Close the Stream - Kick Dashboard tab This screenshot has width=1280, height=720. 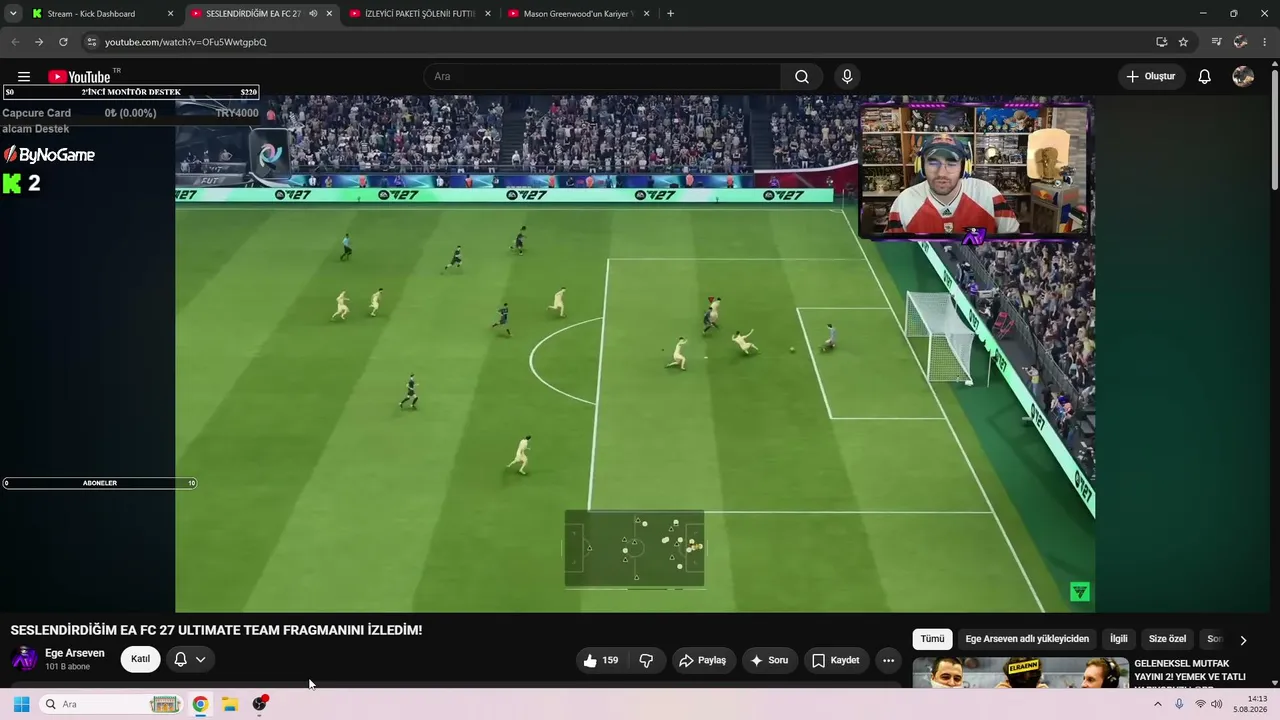tap(170, 14)
